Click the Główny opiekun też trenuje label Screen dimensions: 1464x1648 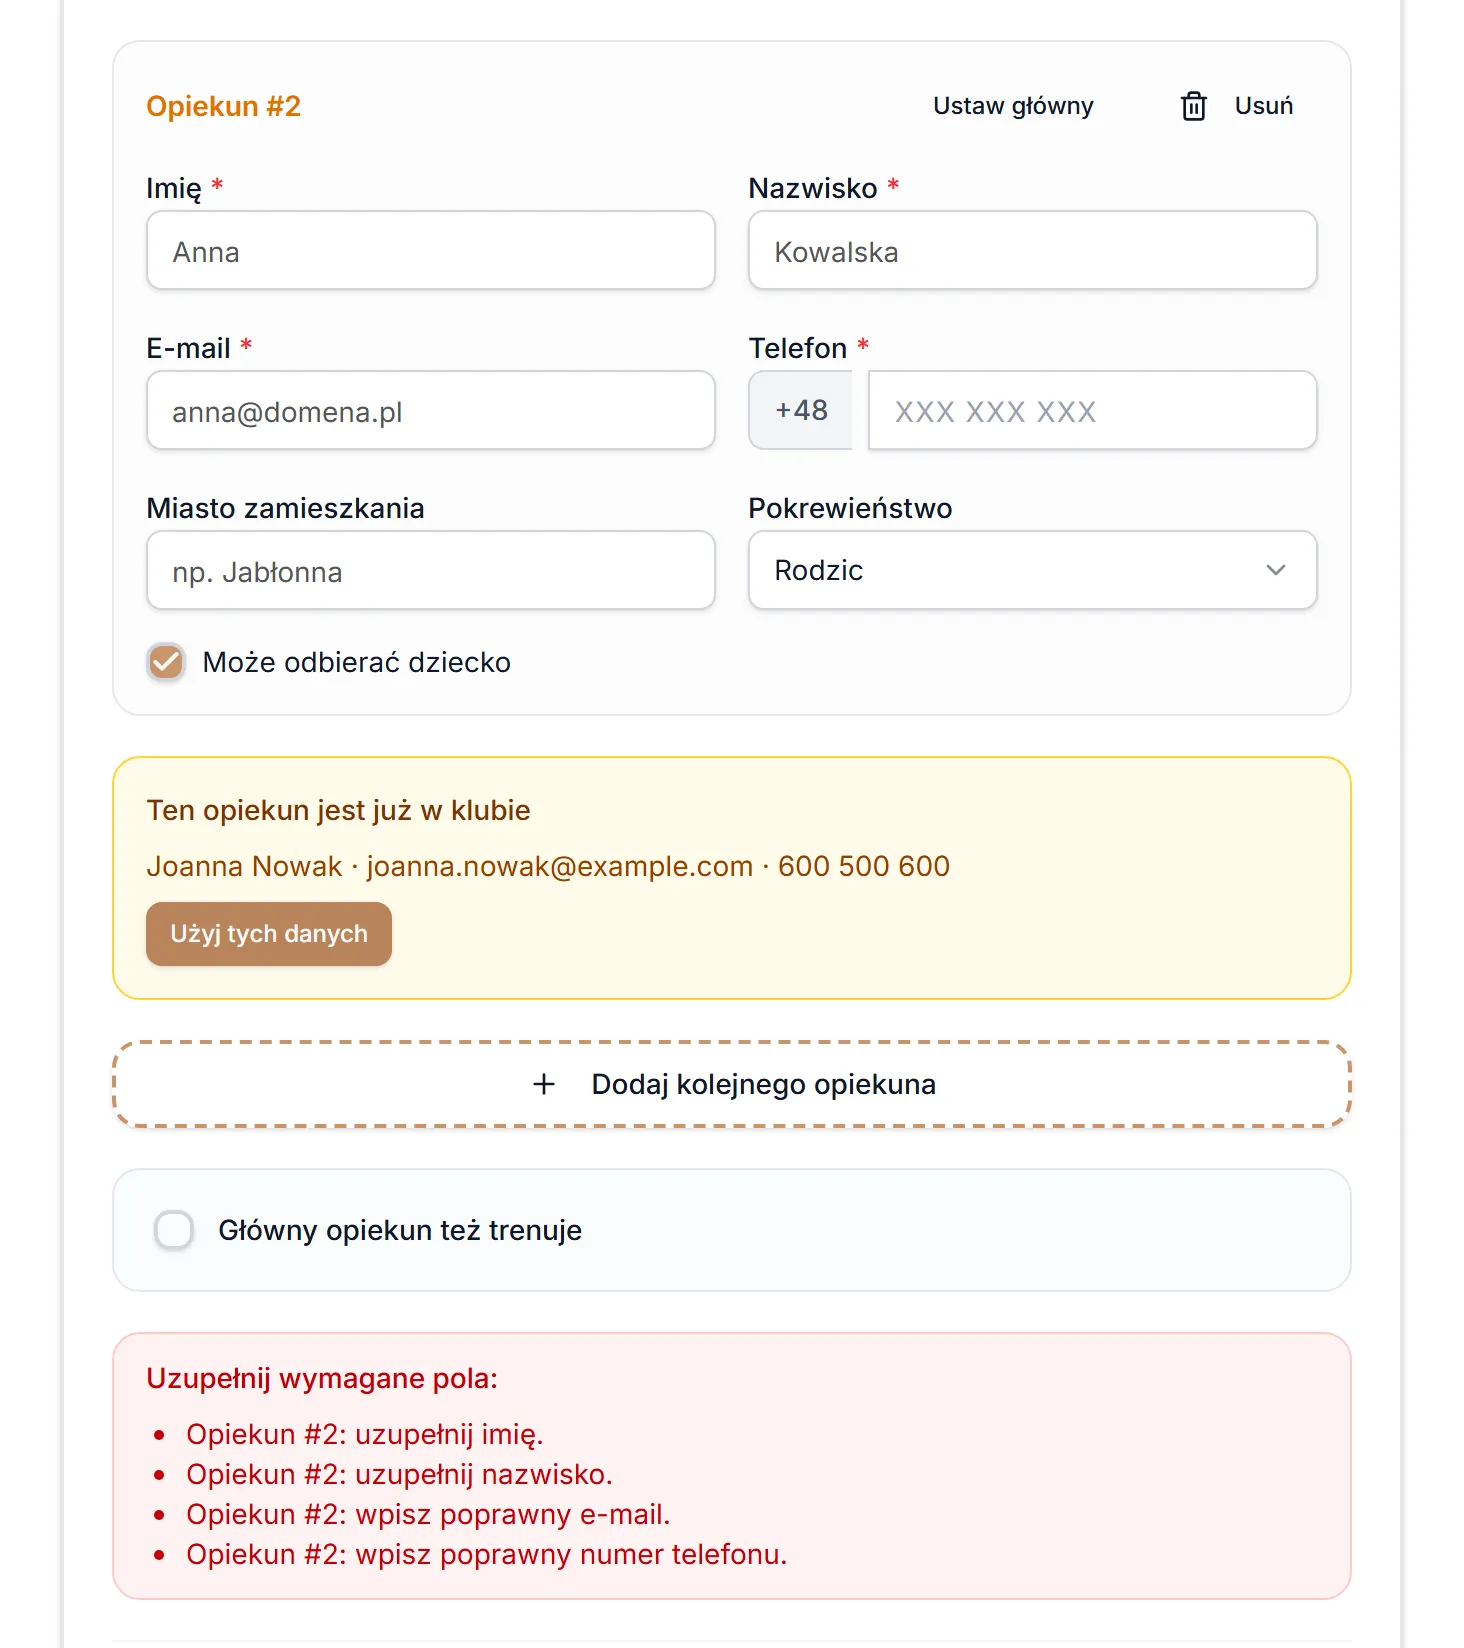click(400, 1230)
